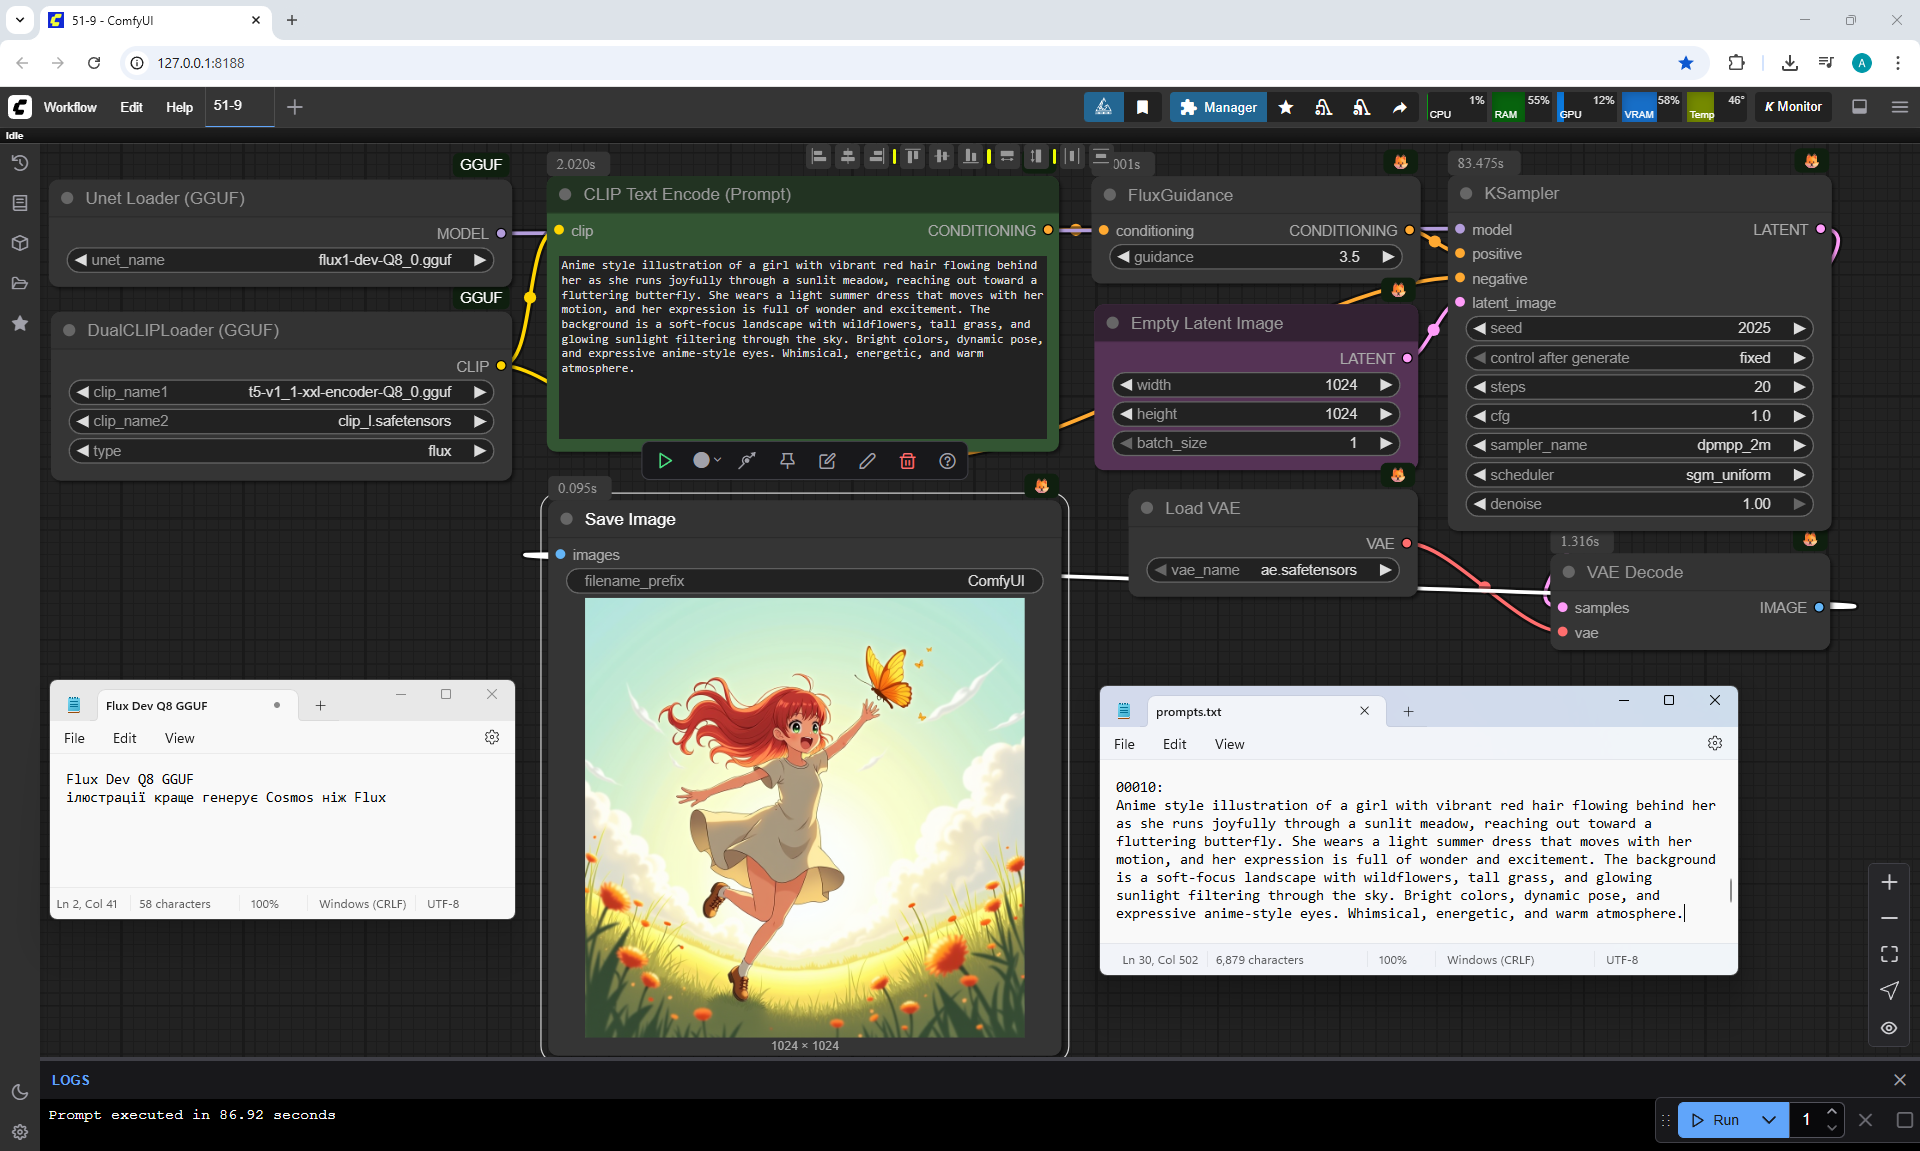The height and width of the screenshot is (1151, 1920).
Task: Click the K Monitor button
Action: (x=1793, y=107)
